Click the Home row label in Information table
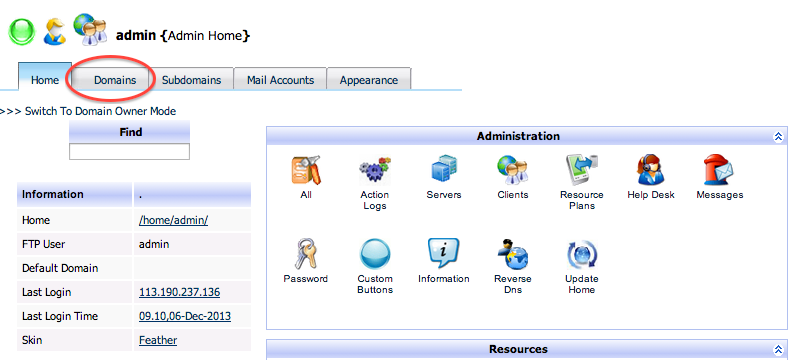807x360 pixels. [x=36, y=220]
